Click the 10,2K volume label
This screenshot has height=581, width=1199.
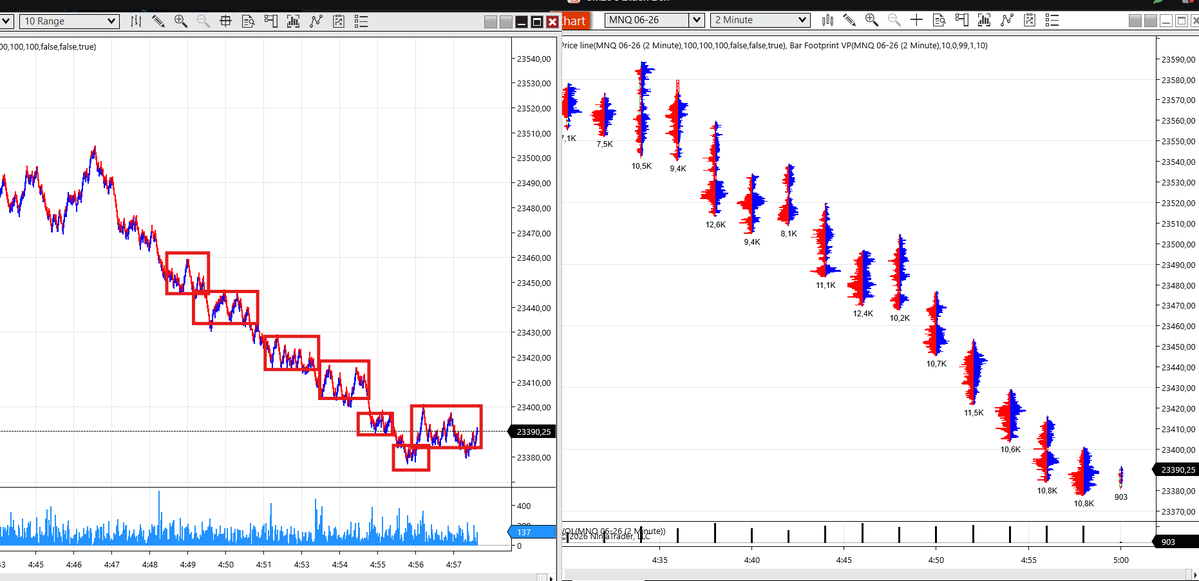[899, 318]
